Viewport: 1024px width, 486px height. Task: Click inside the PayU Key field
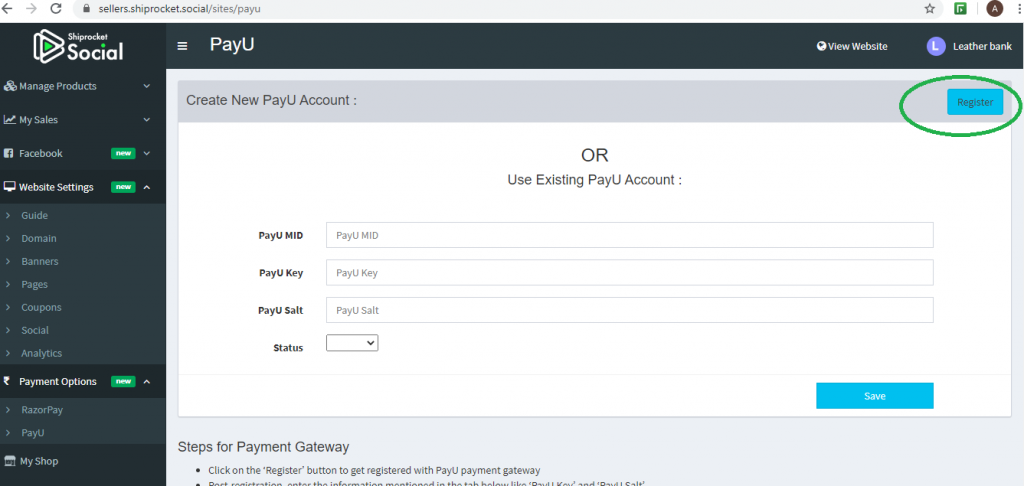[x=630, y=273]
